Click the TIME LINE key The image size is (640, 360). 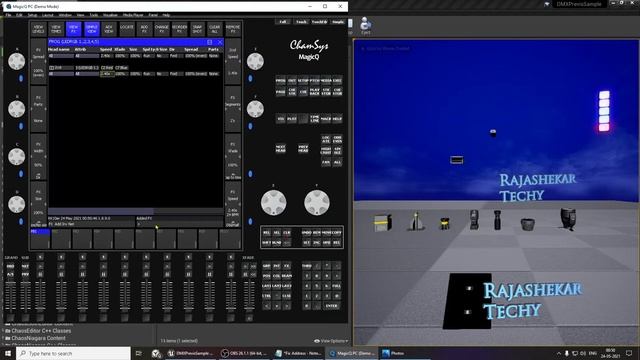pyautogui.click(x=314, y=119)
